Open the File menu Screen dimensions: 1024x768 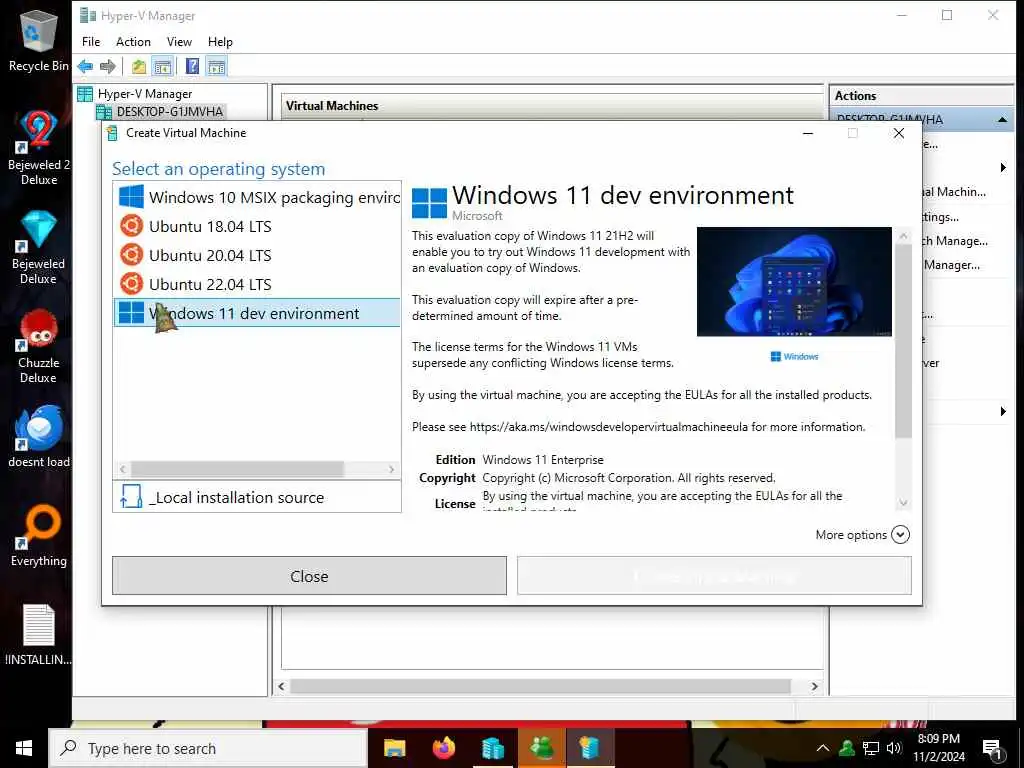point(91,42)
